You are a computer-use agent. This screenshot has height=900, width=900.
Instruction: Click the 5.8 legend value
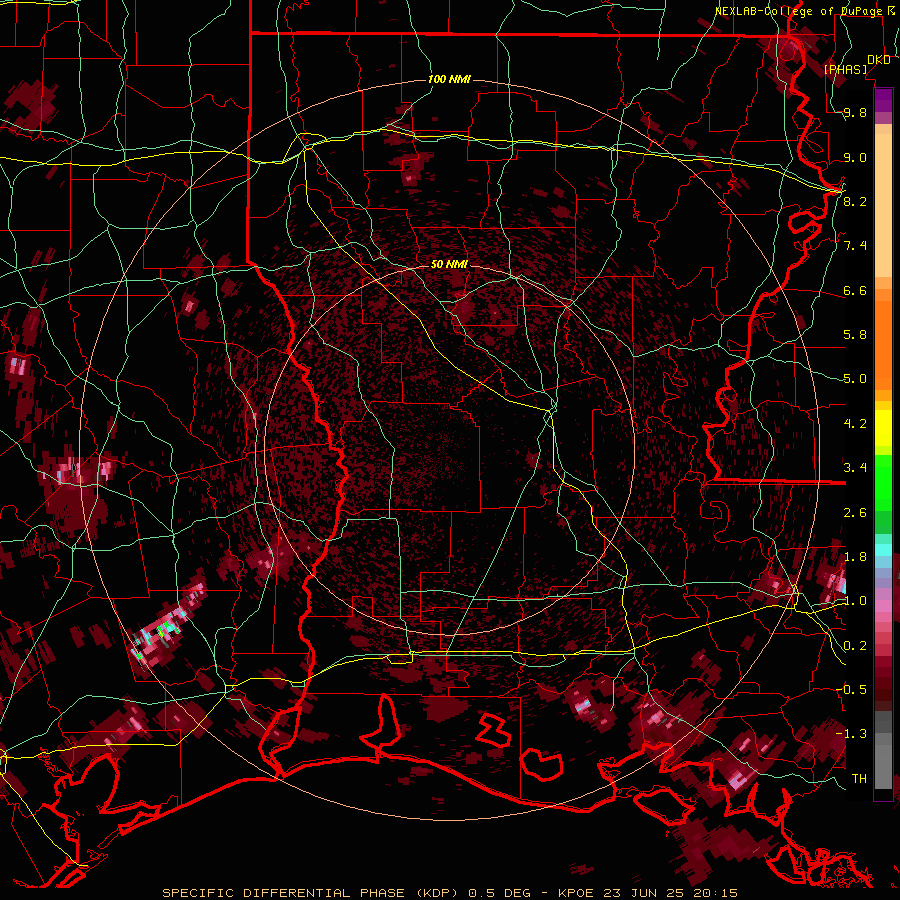(x=855, y=335)
